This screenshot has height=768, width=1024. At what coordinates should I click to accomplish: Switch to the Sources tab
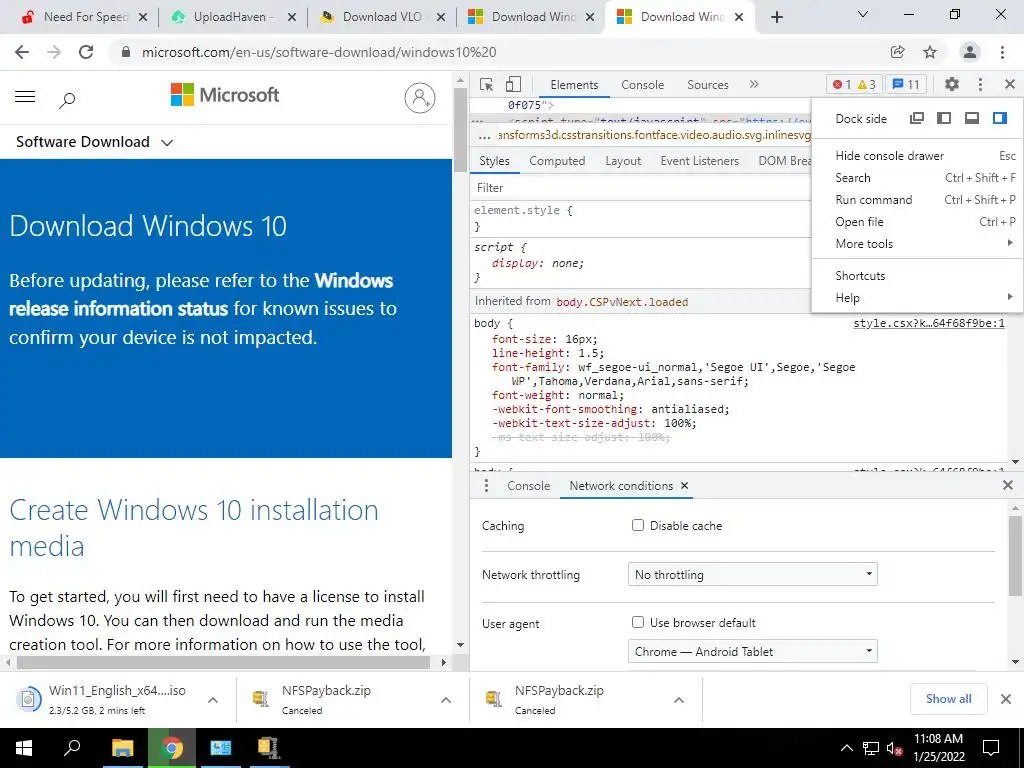tap(708, 85)
